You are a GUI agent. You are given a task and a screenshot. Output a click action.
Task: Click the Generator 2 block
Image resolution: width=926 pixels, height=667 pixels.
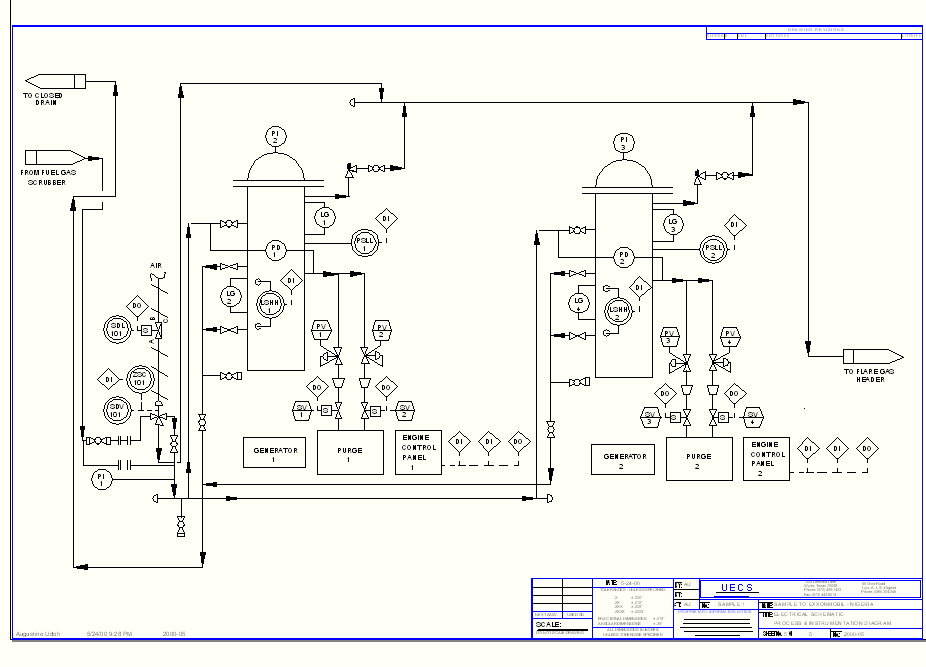click(622, 459)
